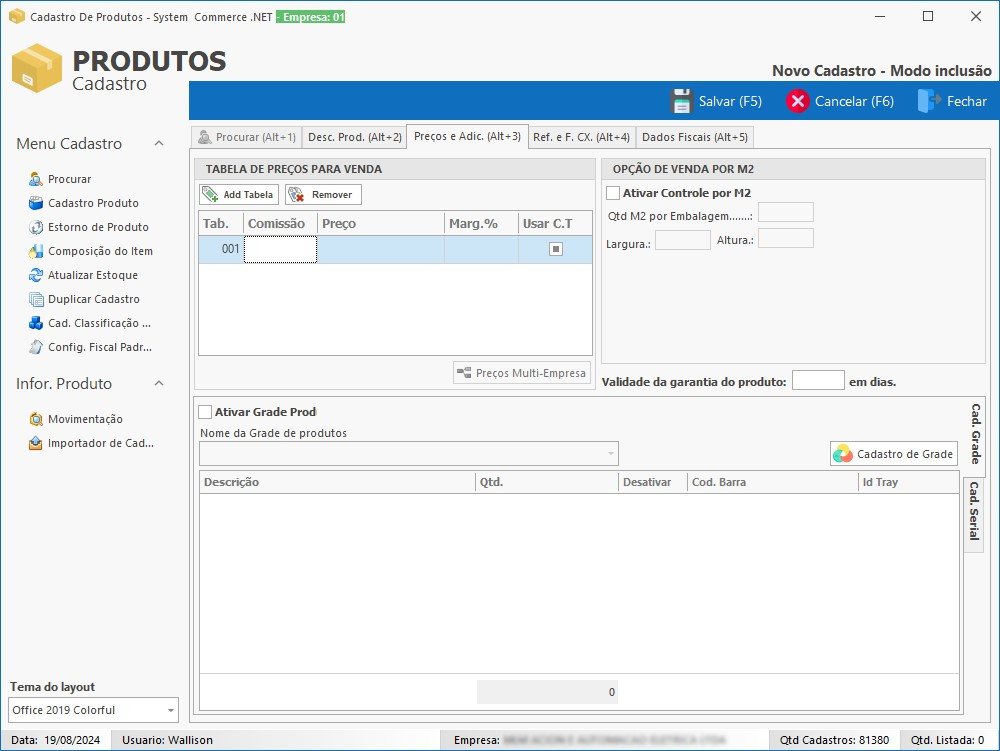Click the Cadastro de Grade button
The height and width of the screenshot is (751, 1000).
(893, 454)
